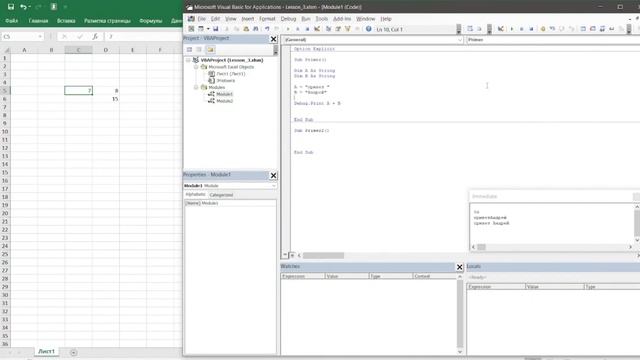
Task: Click the Excel Save icon in title bar
Action: click(11, 7)
